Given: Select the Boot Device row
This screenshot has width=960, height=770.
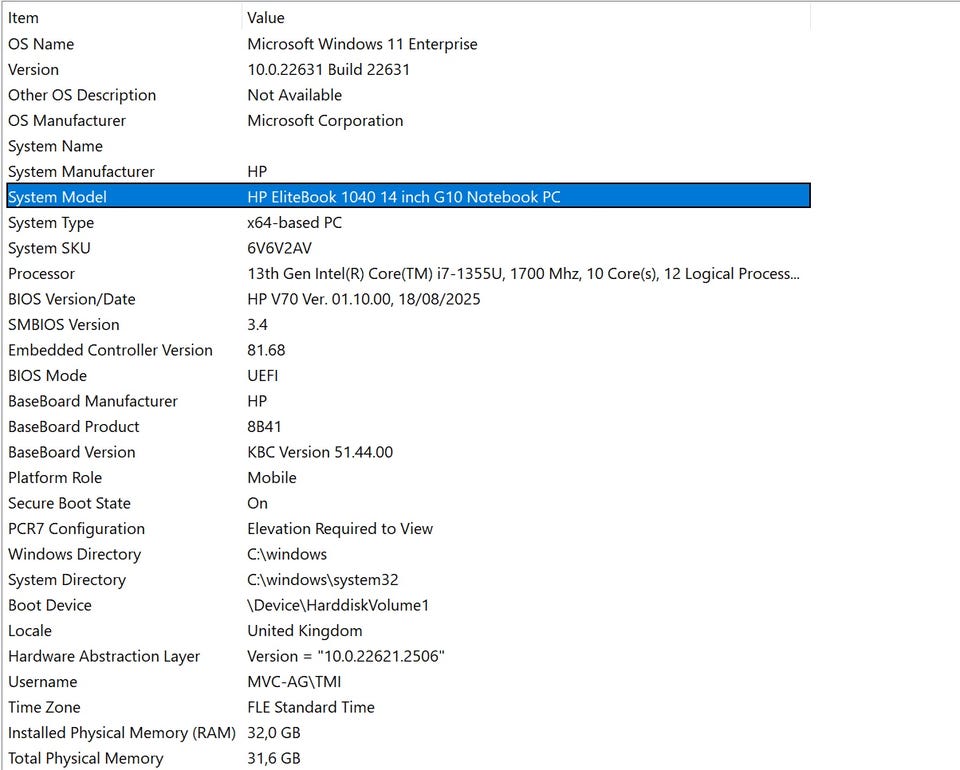Looking at the screenshot, I should coord(408,605).
